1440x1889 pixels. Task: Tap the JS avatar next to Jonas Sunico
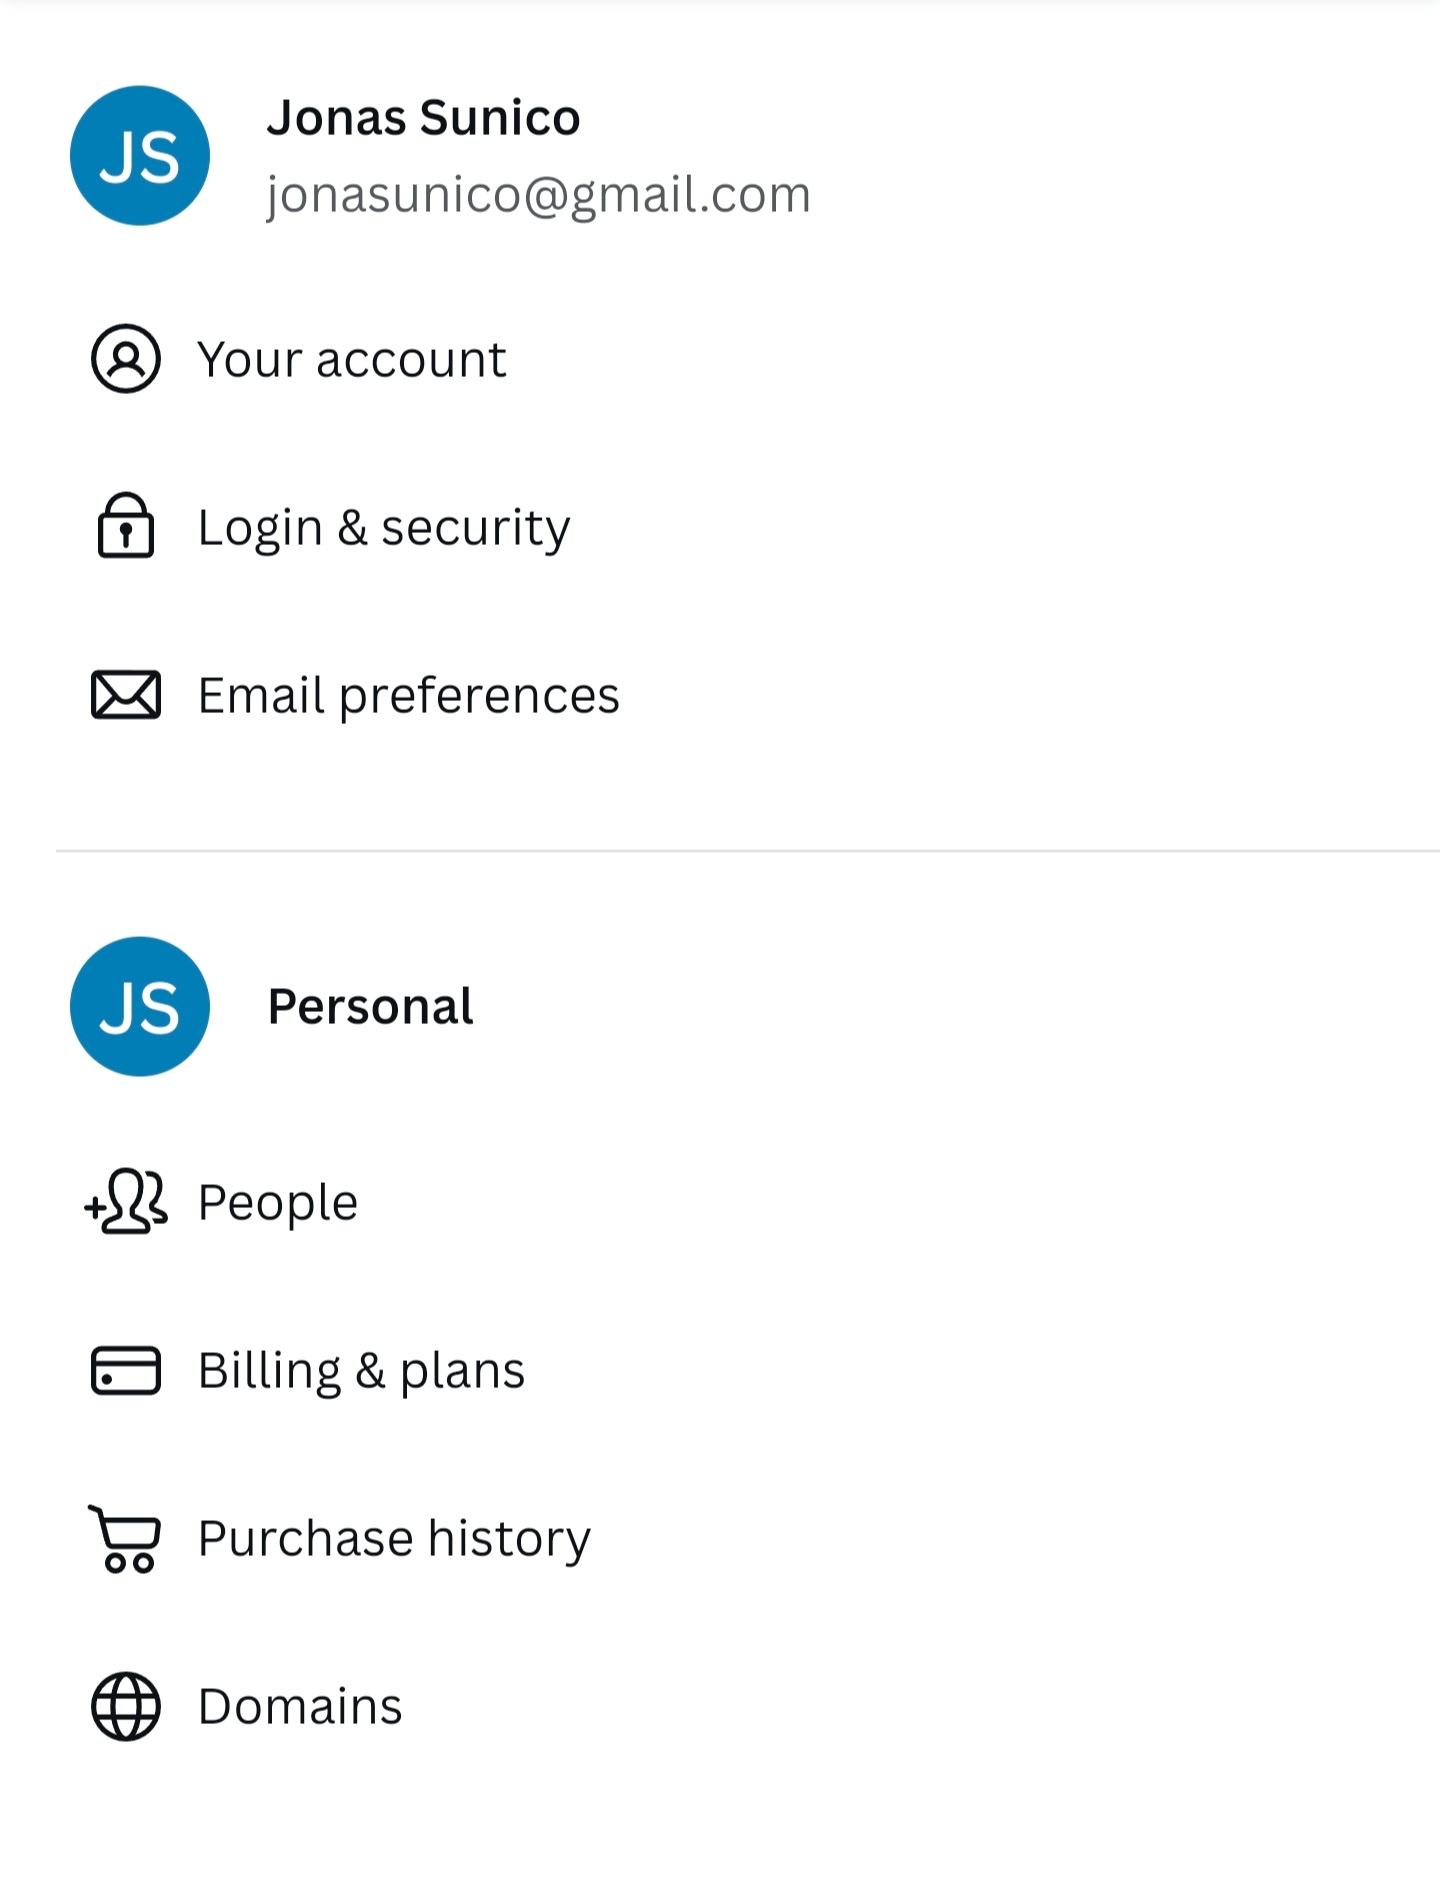(x=140, y=156)
